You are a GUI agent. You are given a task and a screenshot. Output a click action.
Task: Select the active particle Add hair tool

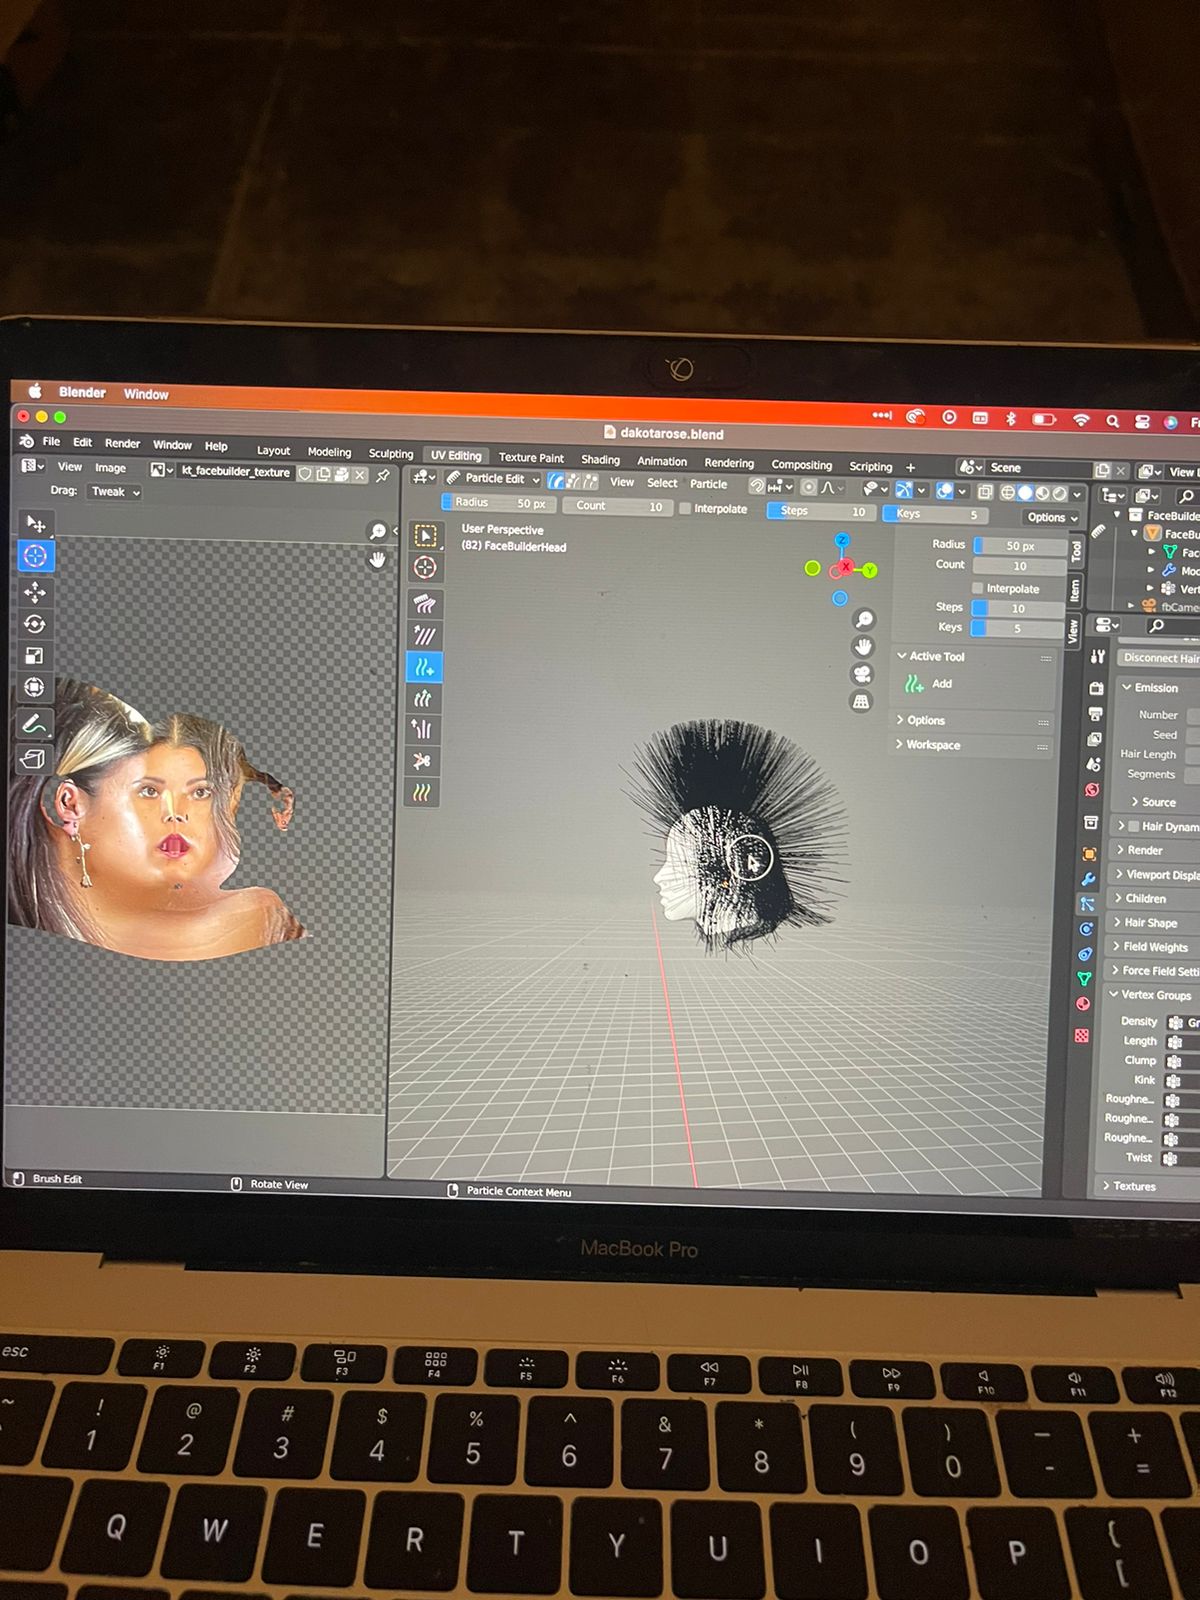click(424, 667)
